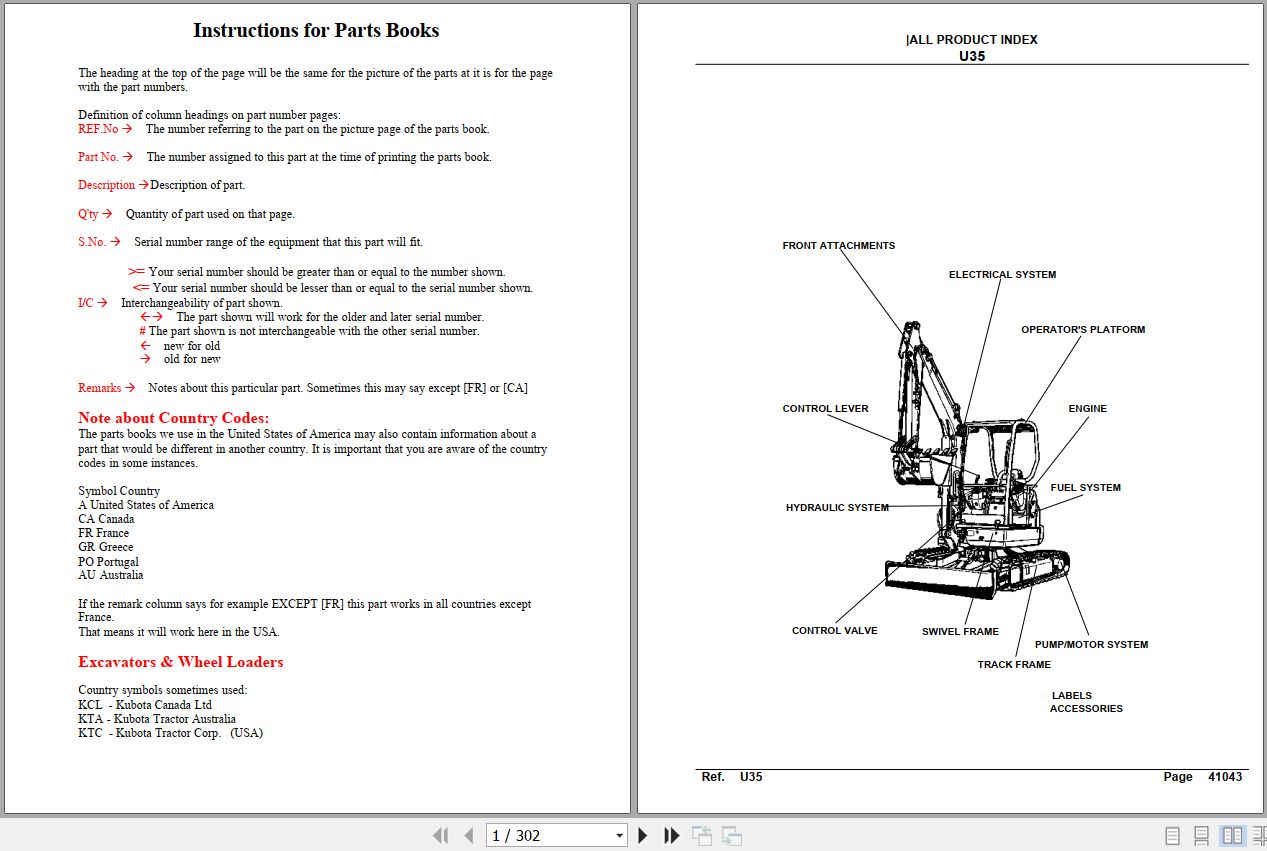This screenshot has height=851, width=1267.
Task: Click the ELECTRICAL SYSTEM label
Action: point(1002,274)
